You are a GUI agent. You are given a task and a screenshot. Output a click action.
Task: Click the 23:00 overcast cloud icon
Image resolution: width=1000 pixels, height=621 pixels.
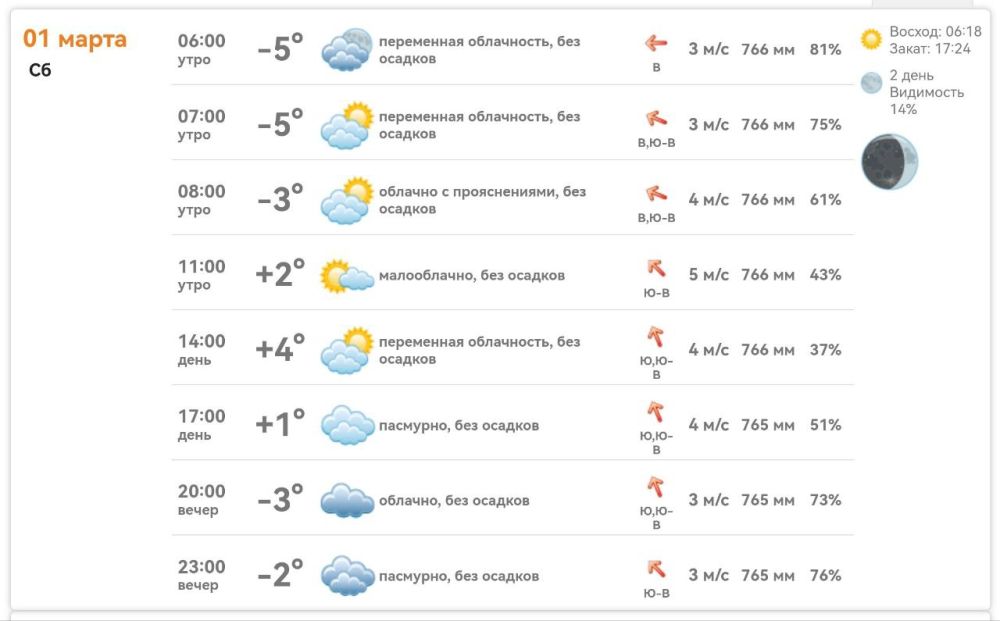pyautogui.click(x=347, y=576)
